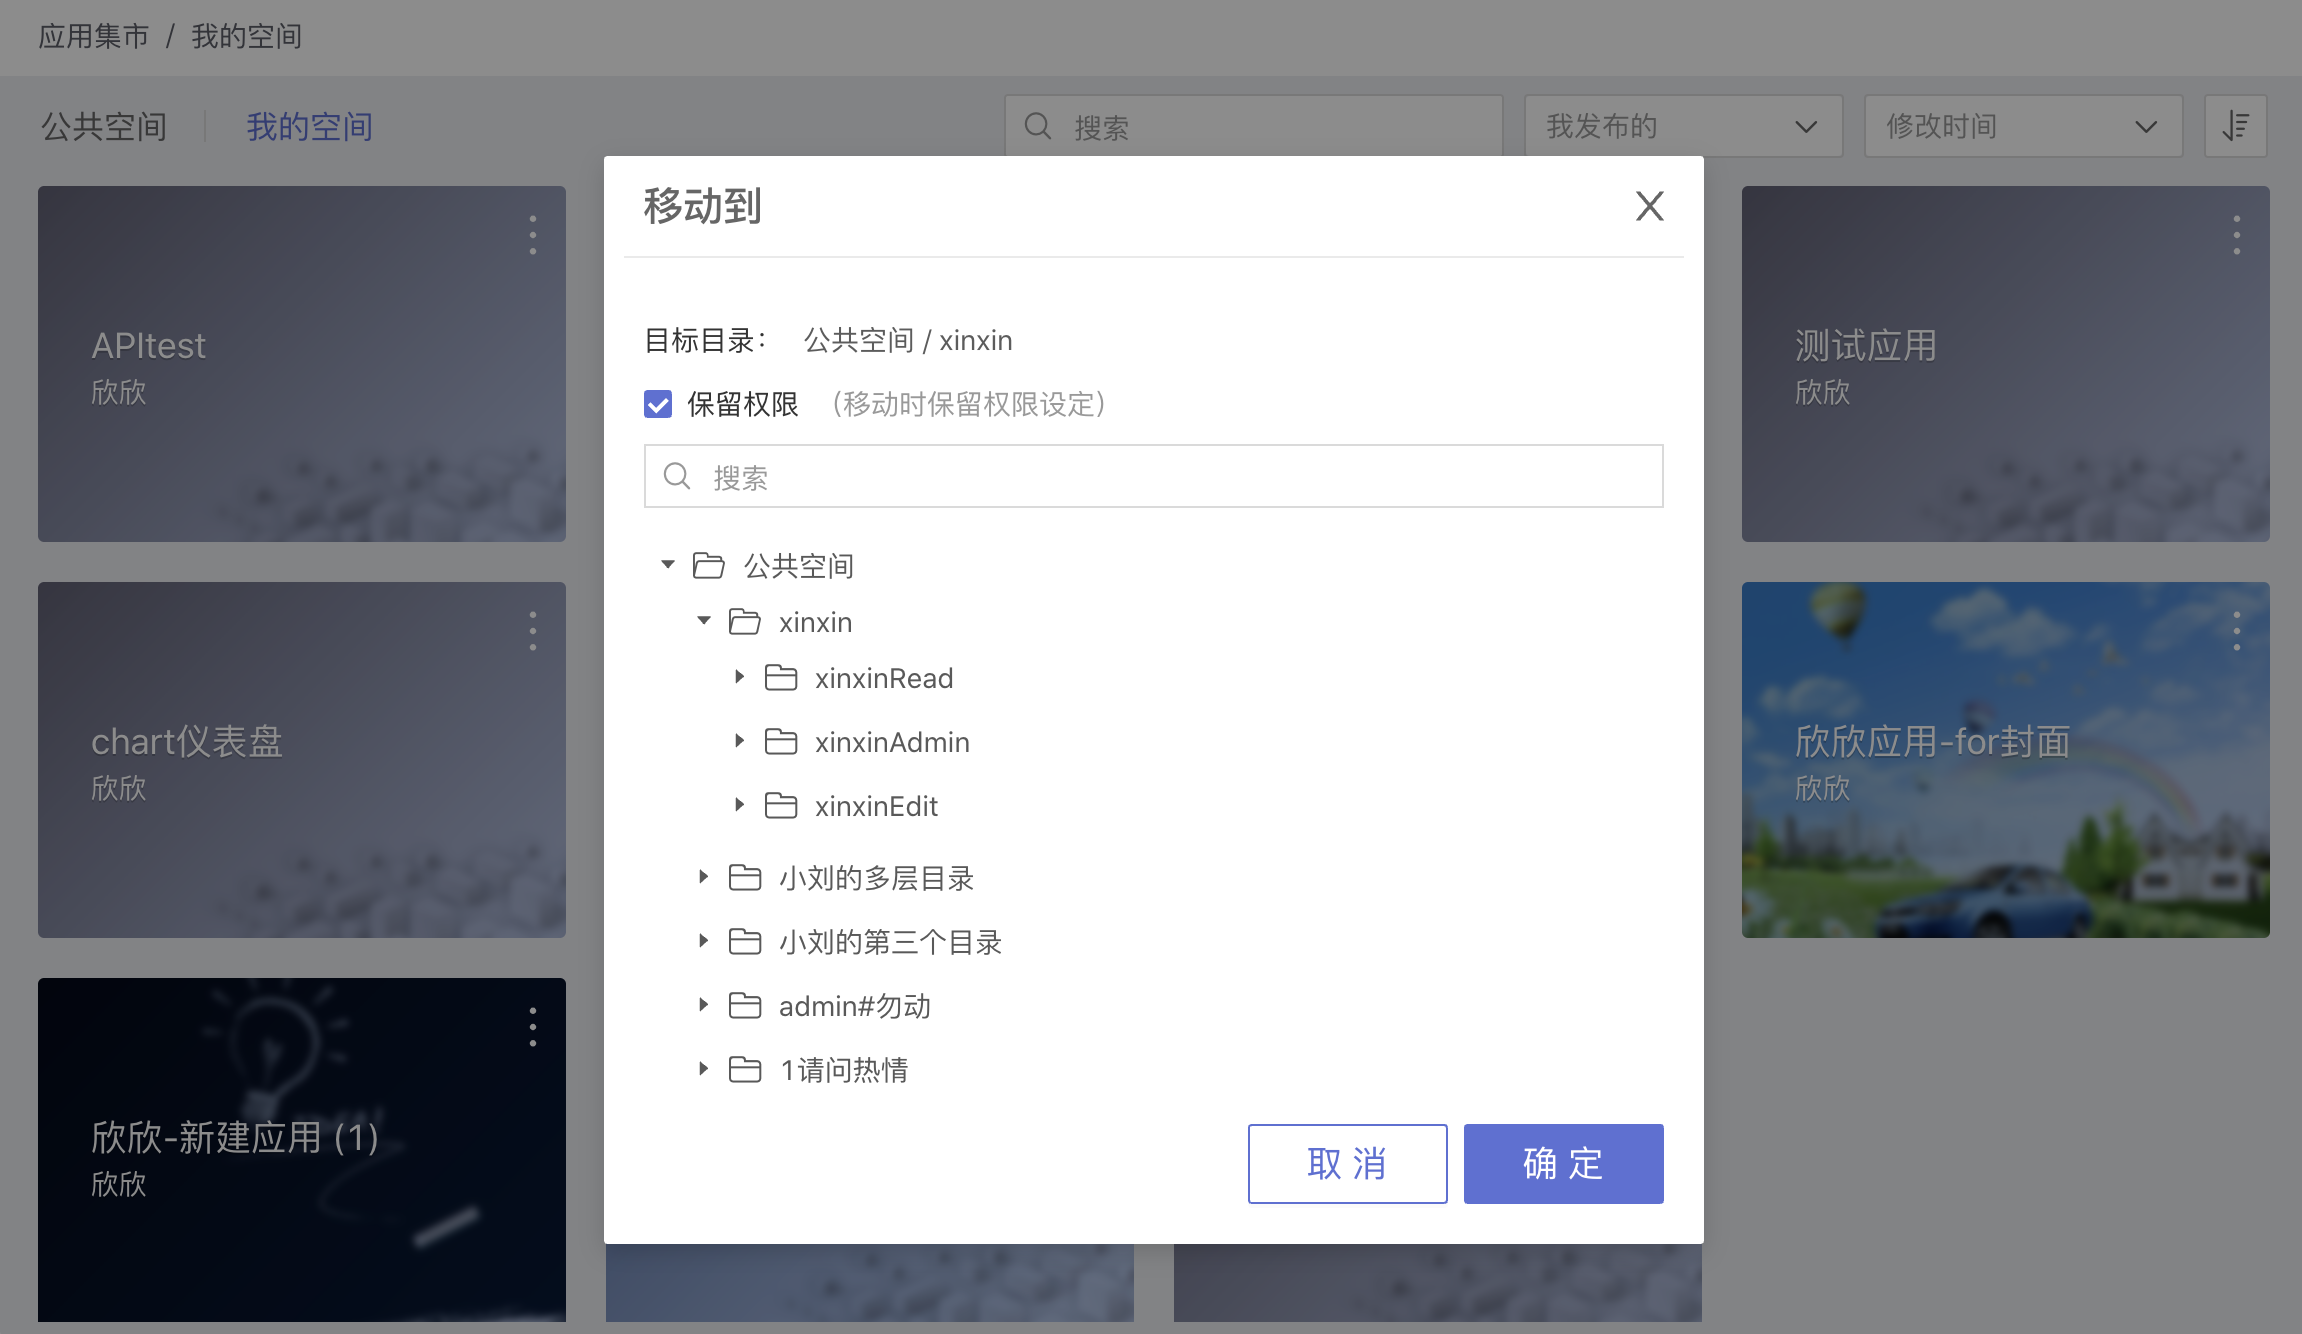Expand the 小刘的多层目录 folder
This screenshot has height=1334, width=2302.
click(703, 877)
